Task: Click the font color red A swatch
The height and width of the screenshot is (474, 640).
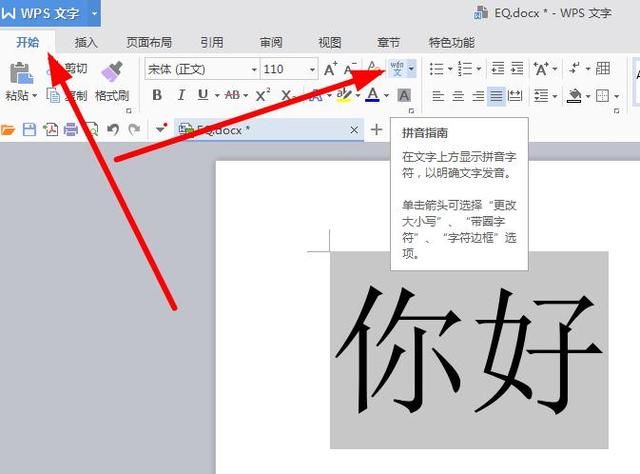Action: pos(372,96)
